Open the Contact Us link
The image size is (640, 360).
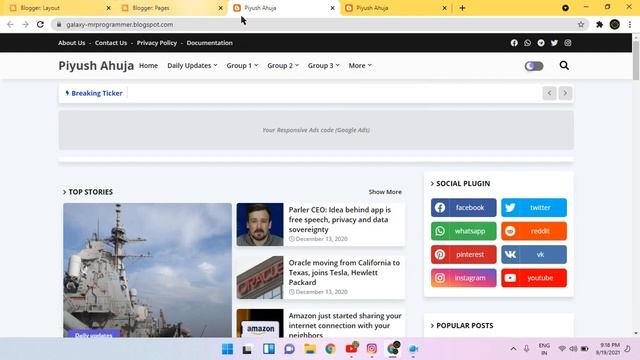click(x=111, y=43)
